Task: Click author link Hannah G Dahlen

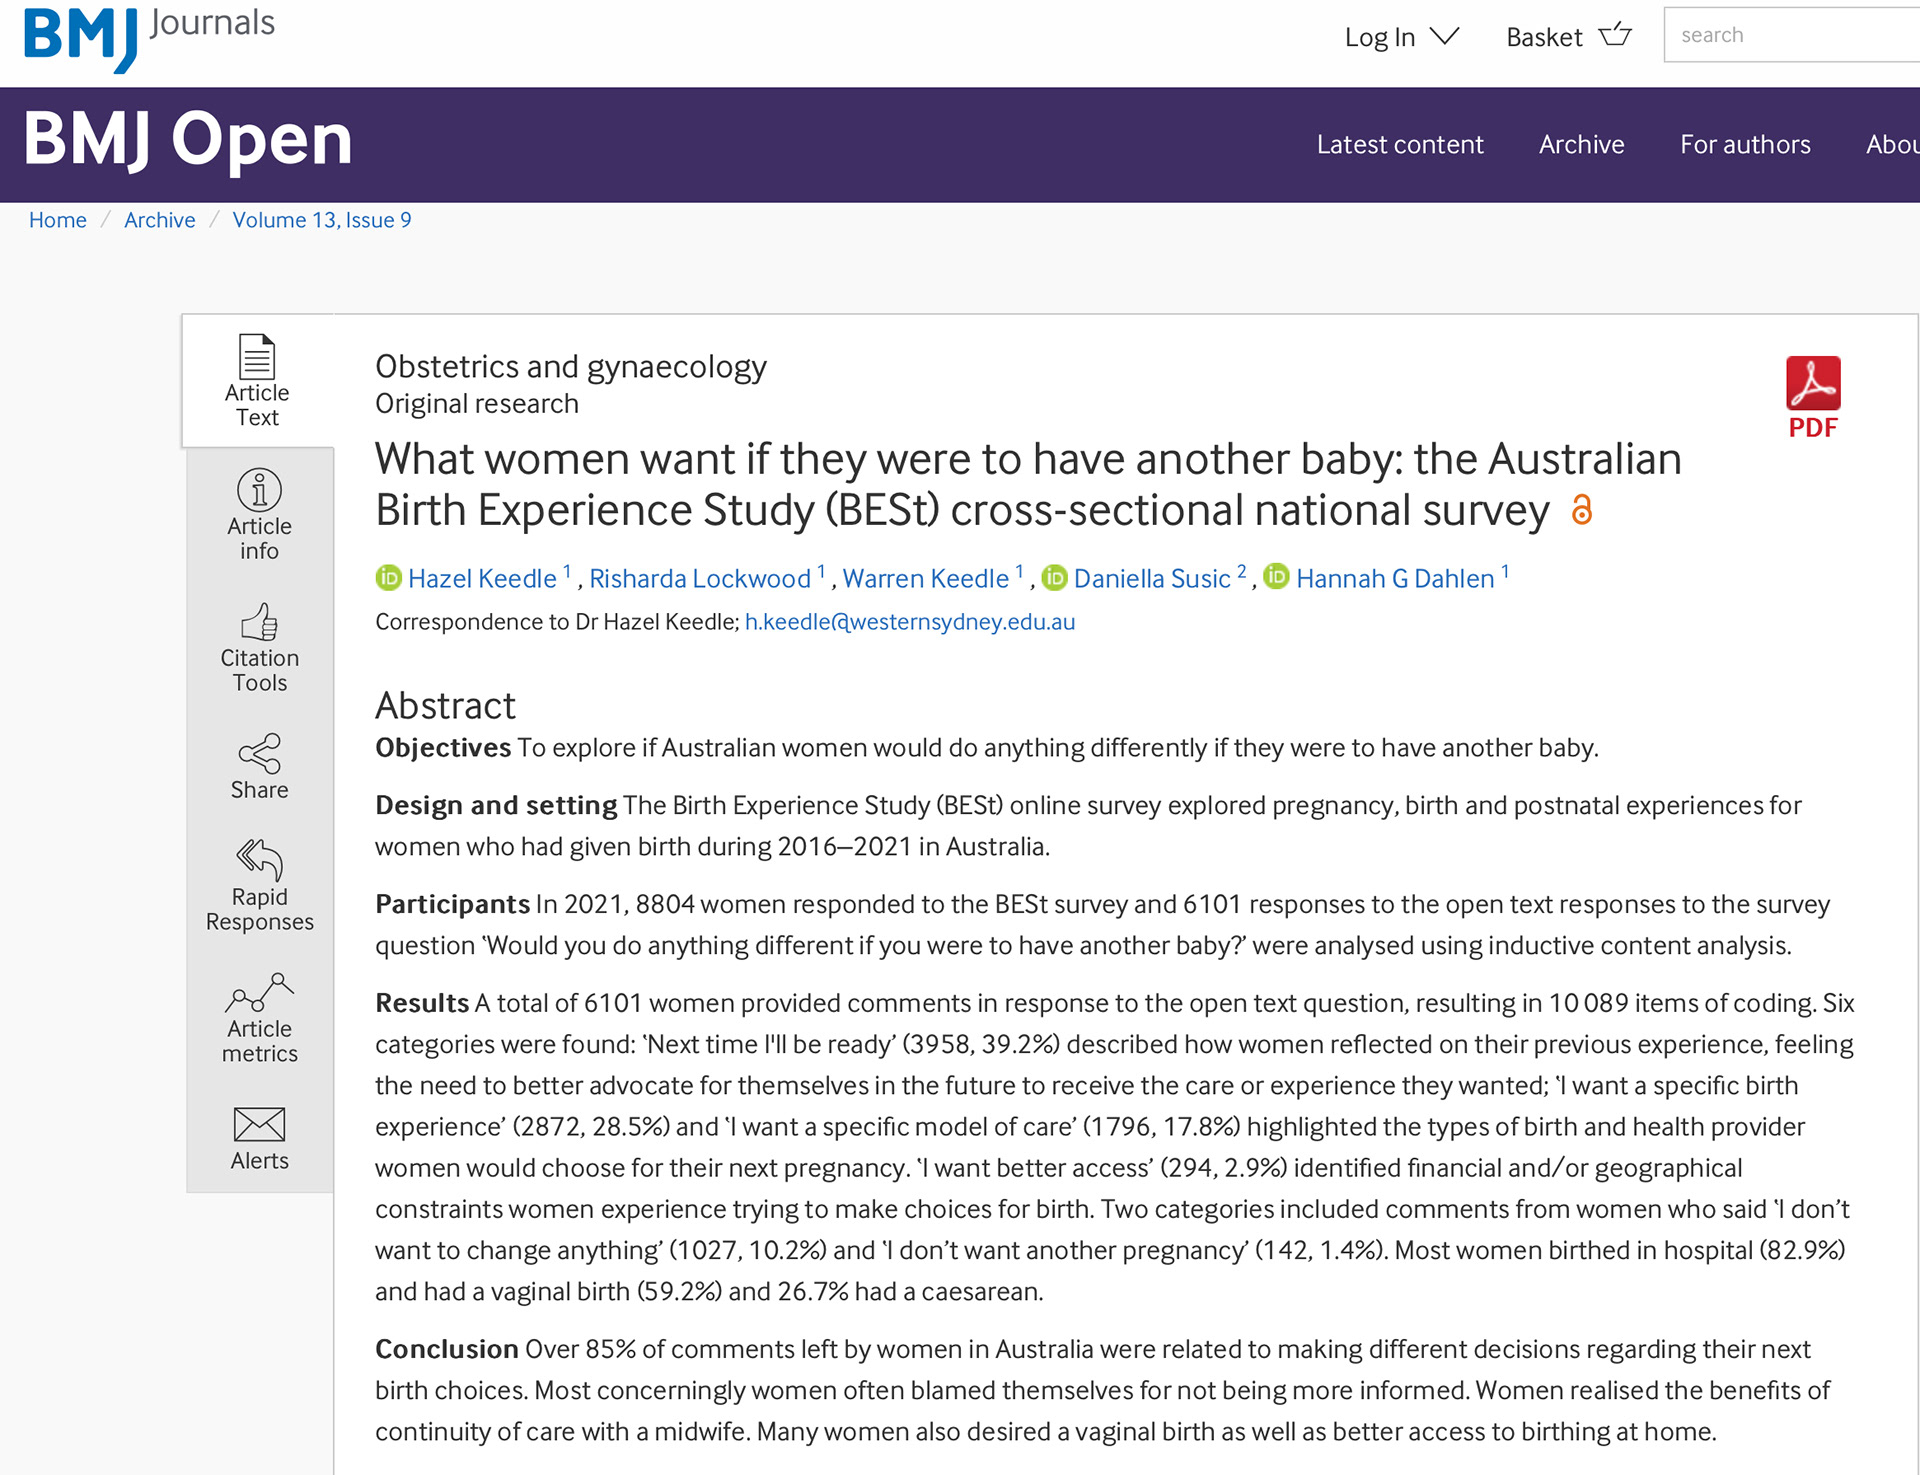Action: 1394,578
